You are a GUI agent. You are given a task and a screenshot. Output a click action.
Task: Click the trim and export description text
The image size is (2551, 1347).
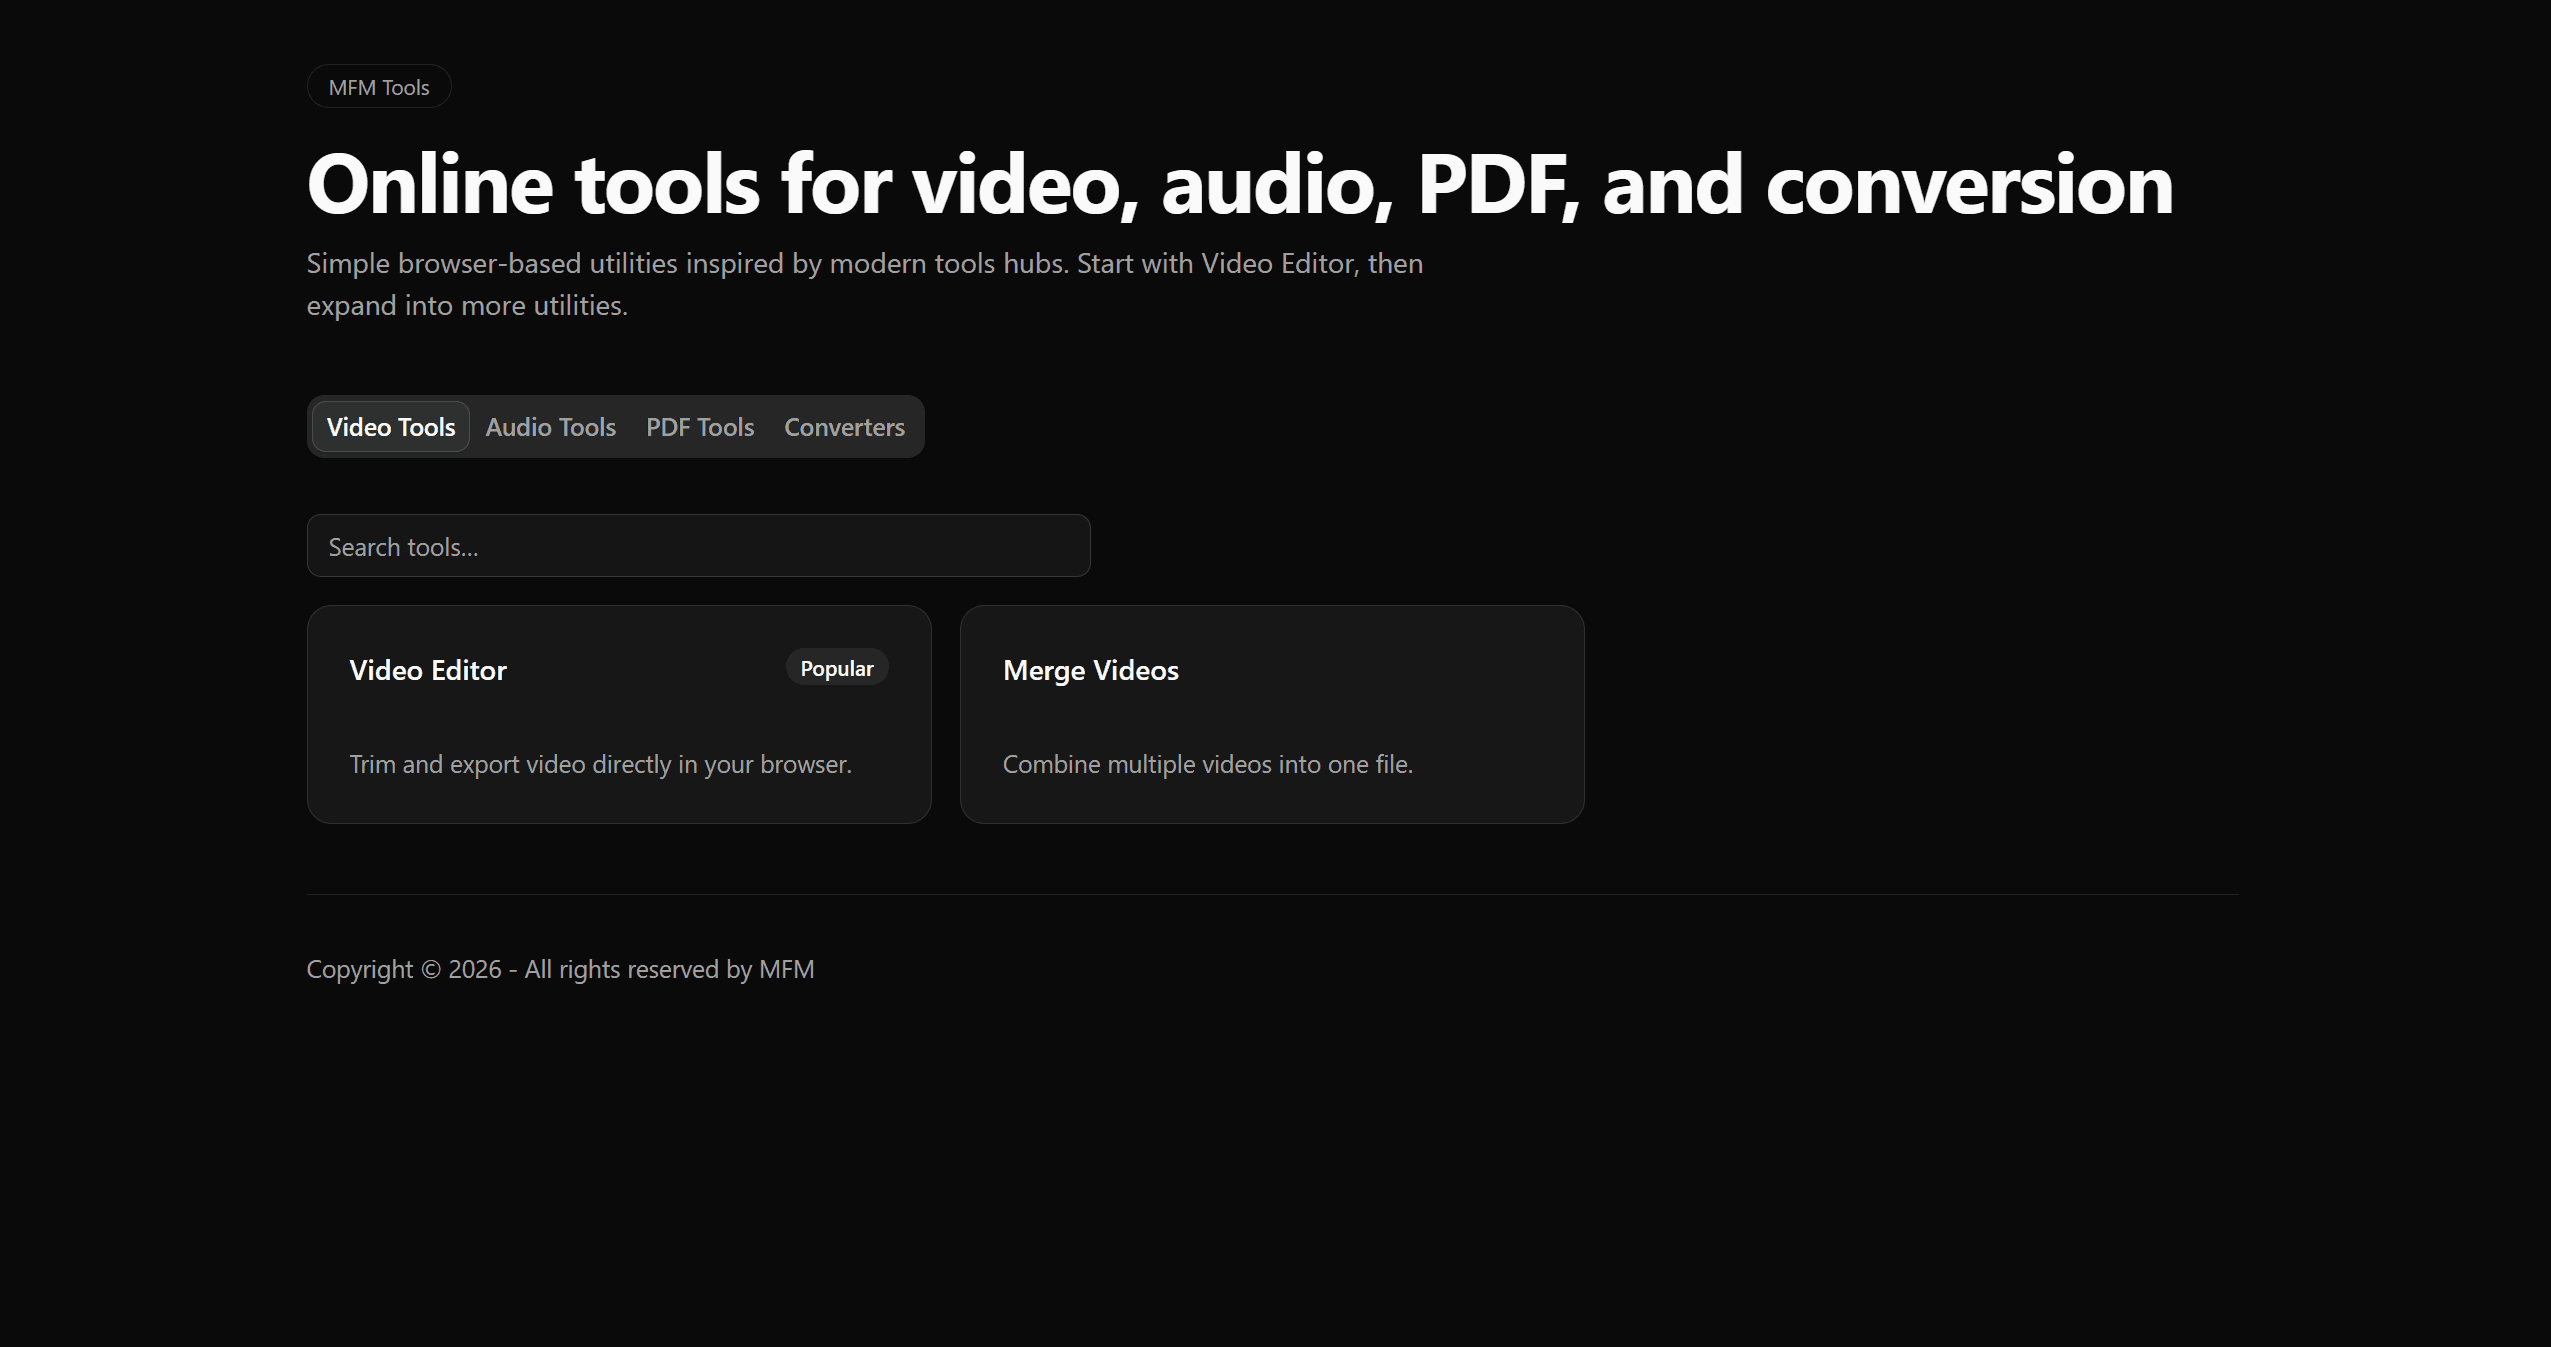pos(600,763)
